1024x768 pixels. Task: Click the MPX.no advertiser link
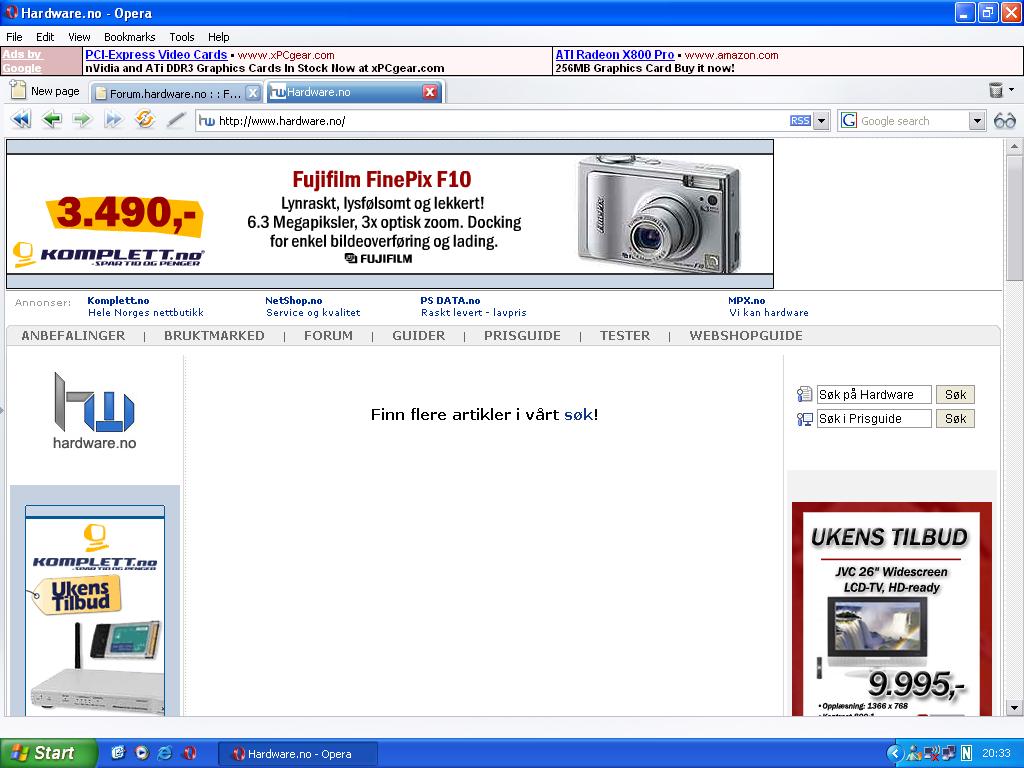tap(746, 300)
